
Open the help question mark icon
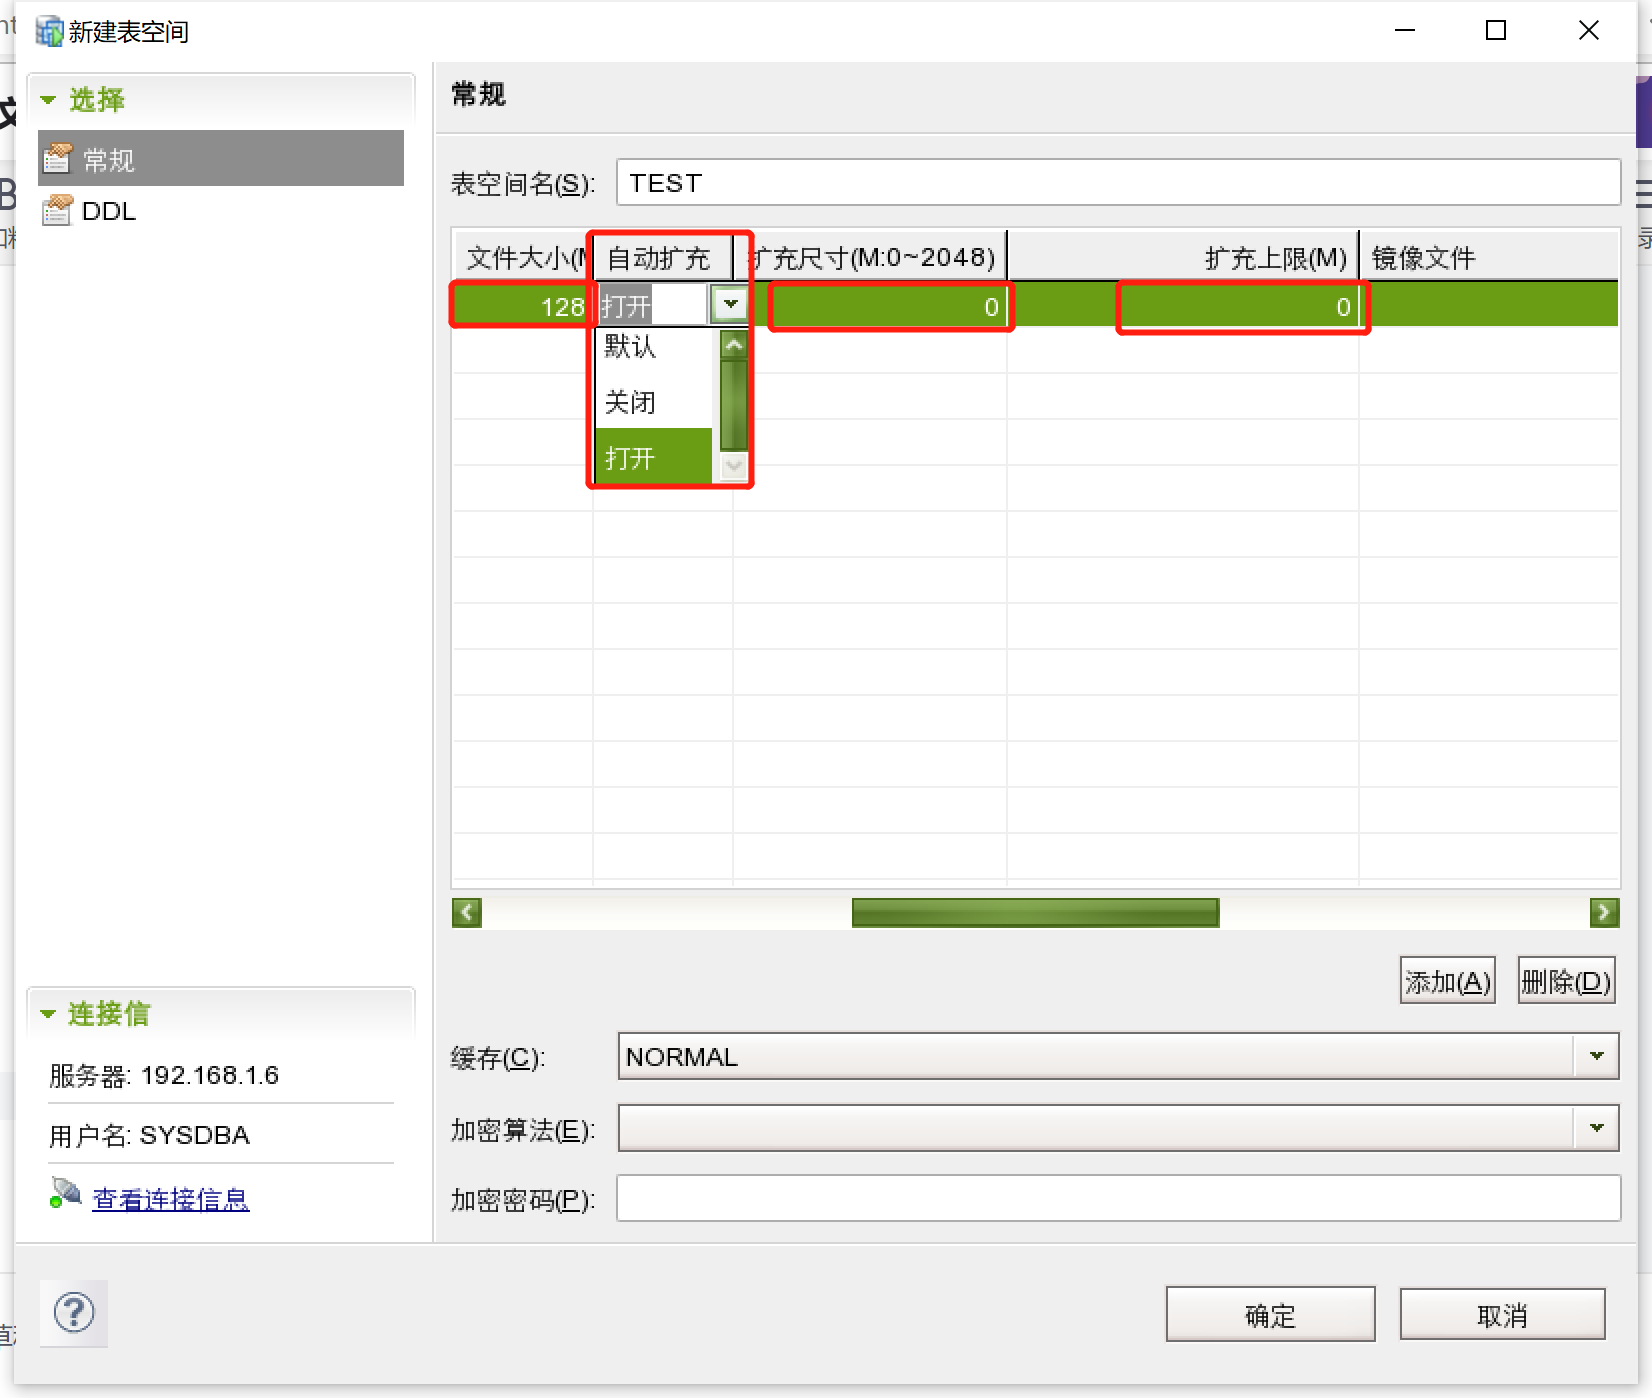(74, 1313)
